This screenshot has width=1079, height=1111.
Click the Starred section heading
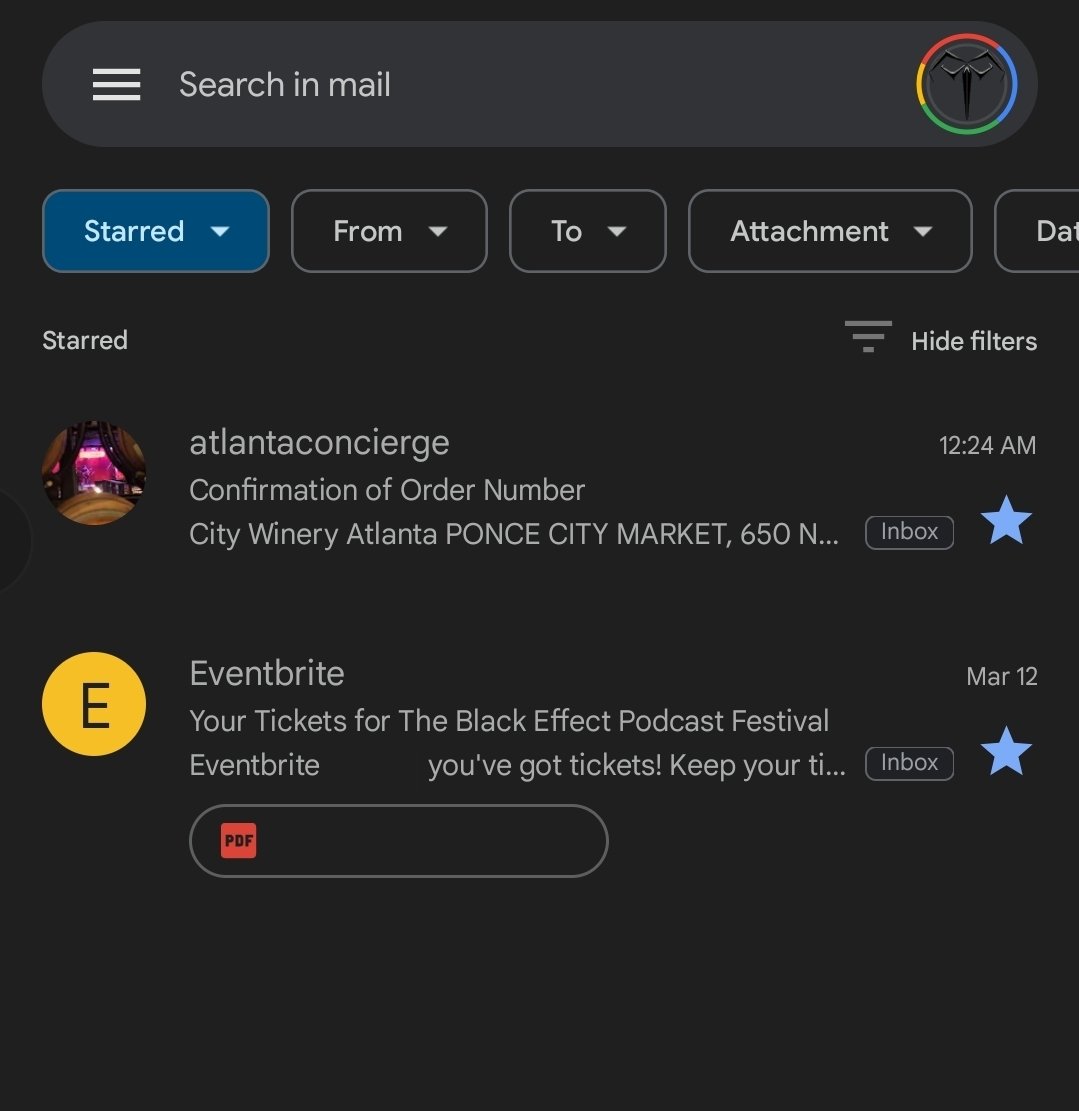coord(85,340)
